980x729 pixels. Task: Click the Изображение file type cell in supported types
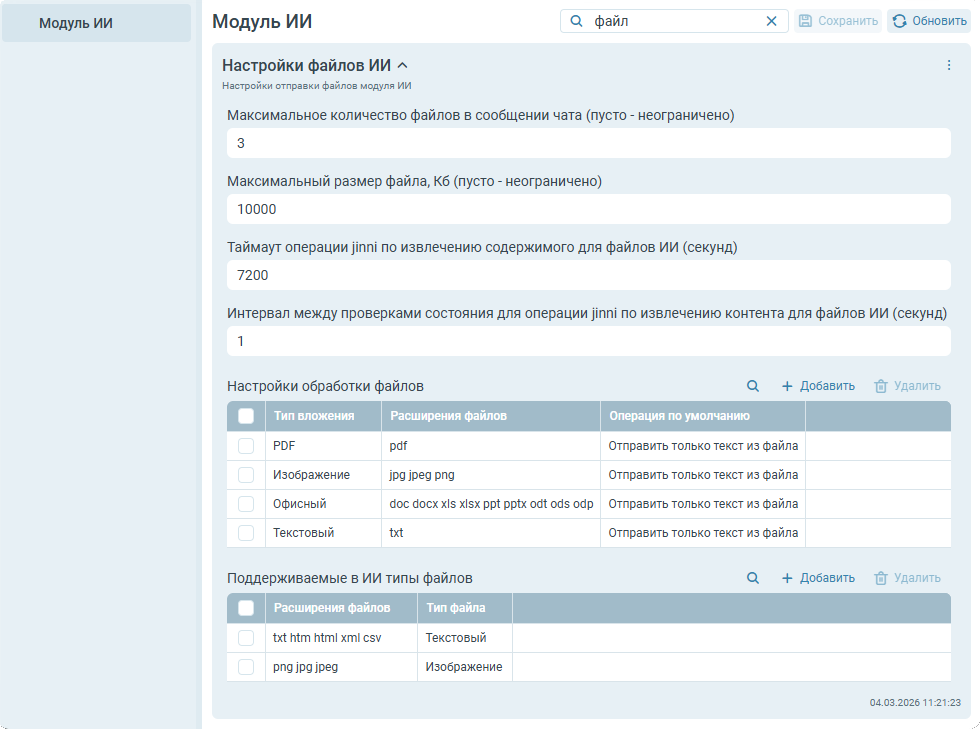coord(465,667)
